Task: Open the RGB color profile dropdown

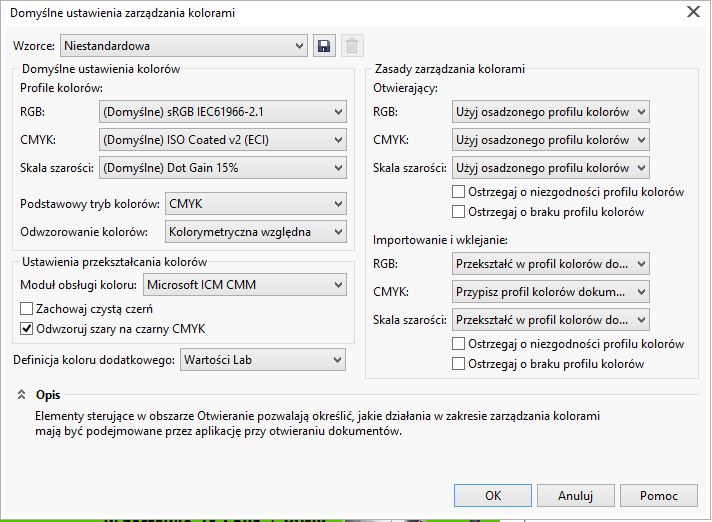Action: click(x=223, y=111)
